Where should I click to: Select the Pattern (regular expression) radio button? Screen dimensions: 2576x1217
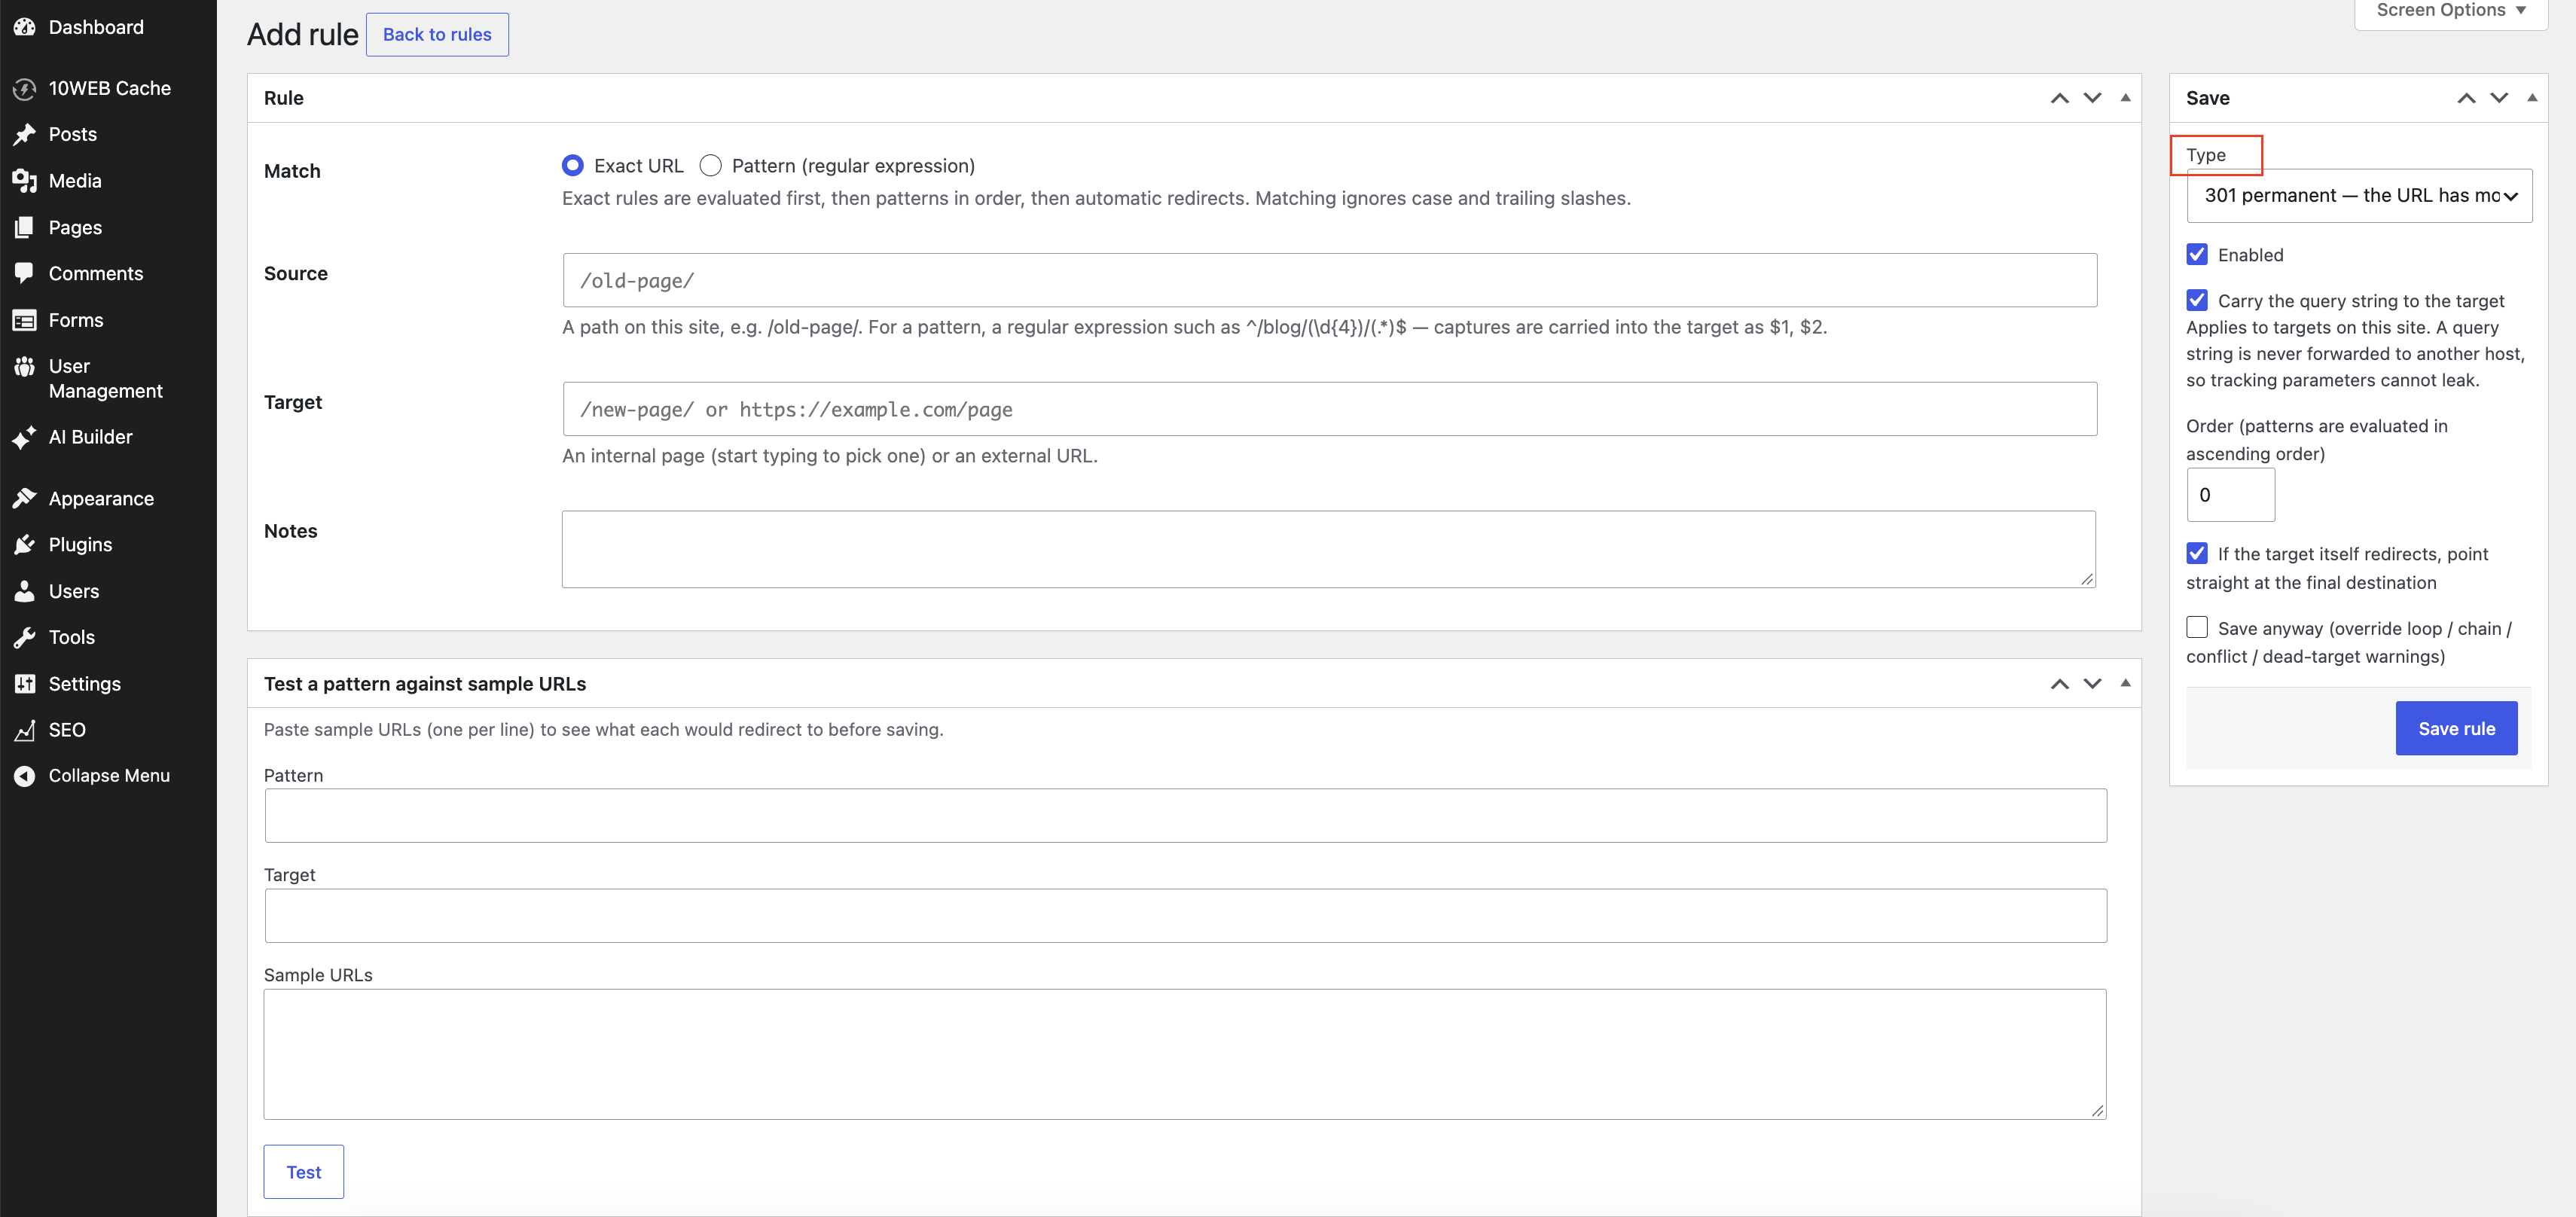[x=710, y=166]
